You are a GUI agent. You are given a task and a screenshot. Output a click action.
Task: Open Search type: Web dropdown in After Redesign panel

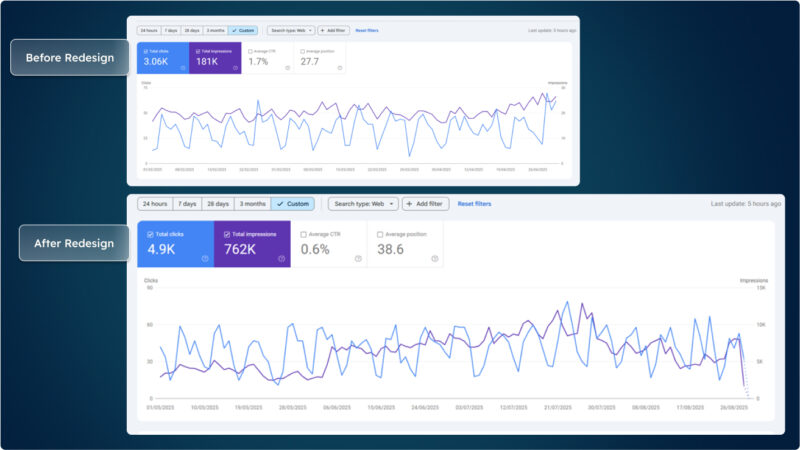point(362,203)
